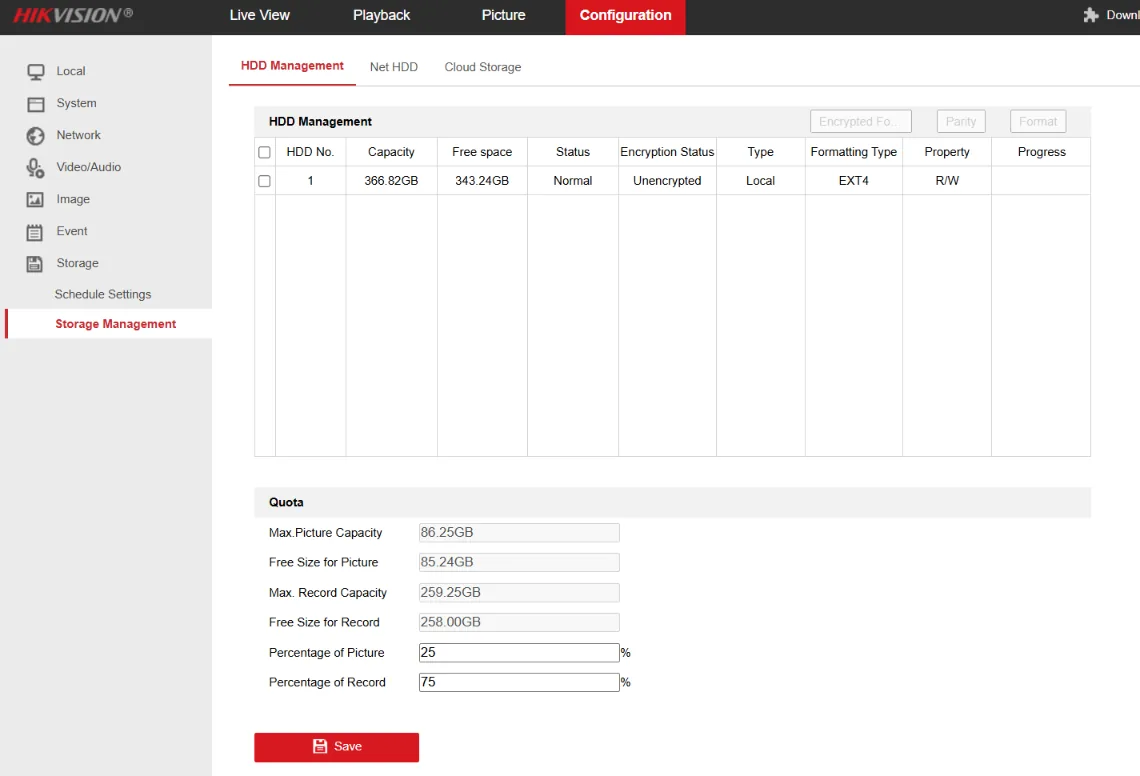The width and height of the screenshot is (1140, 776).
Task: Click the Local monitor icon in sidebar
Action: [x=35, y=71]
